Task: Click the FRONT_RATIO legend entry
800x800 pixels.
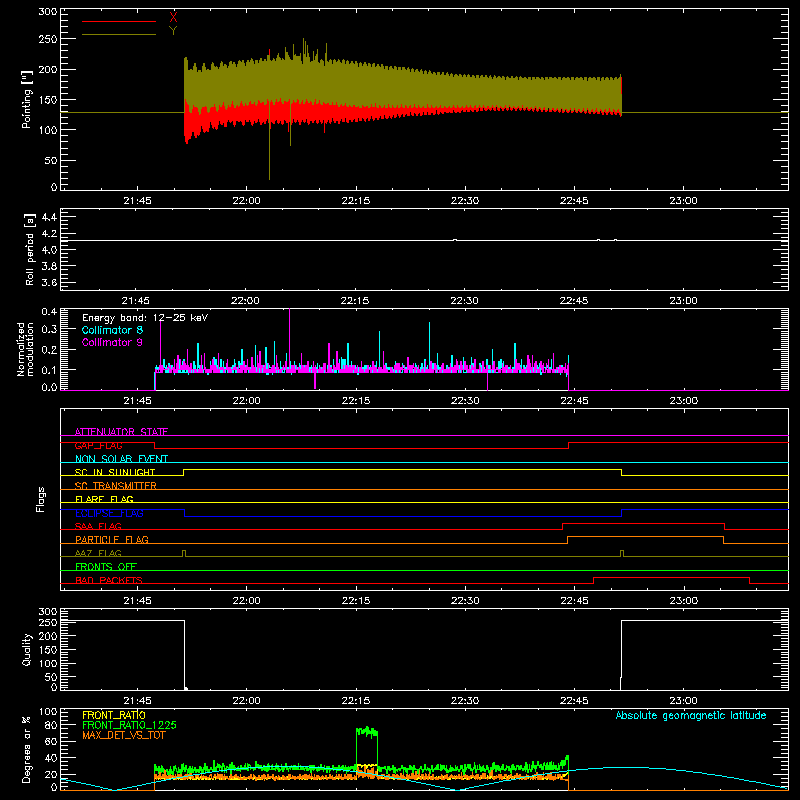Action: pos(114,715)
